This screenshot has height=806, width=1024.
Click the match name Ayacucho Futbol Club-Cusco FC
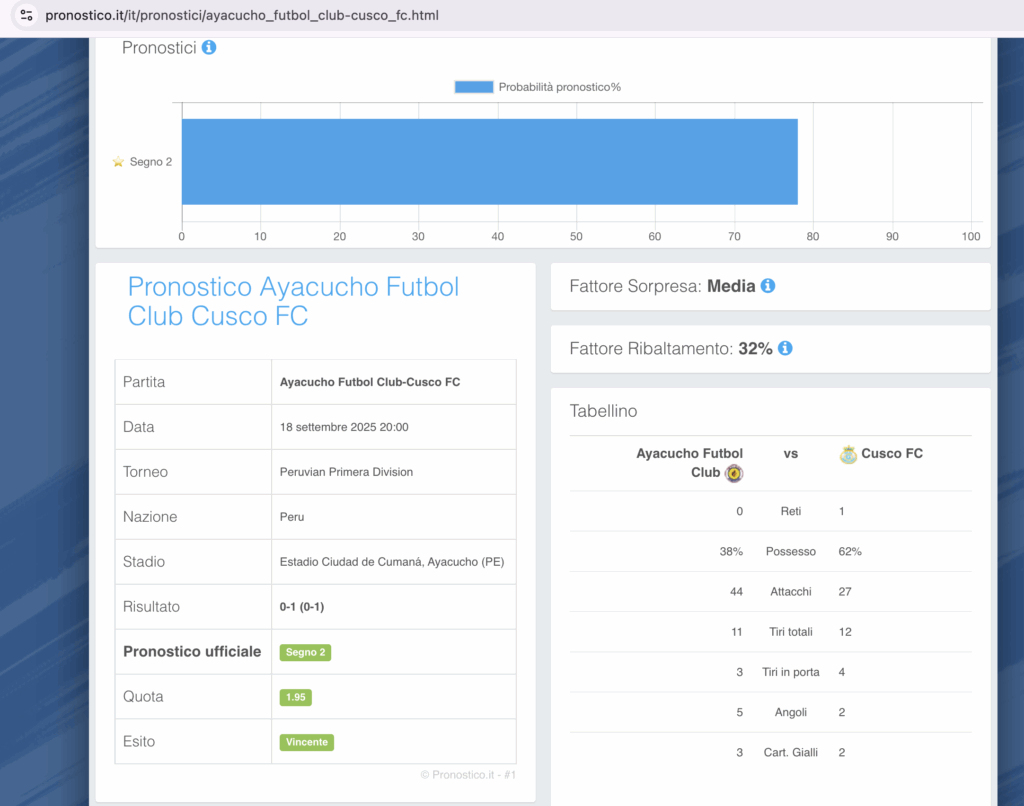[x=370, y=382]
